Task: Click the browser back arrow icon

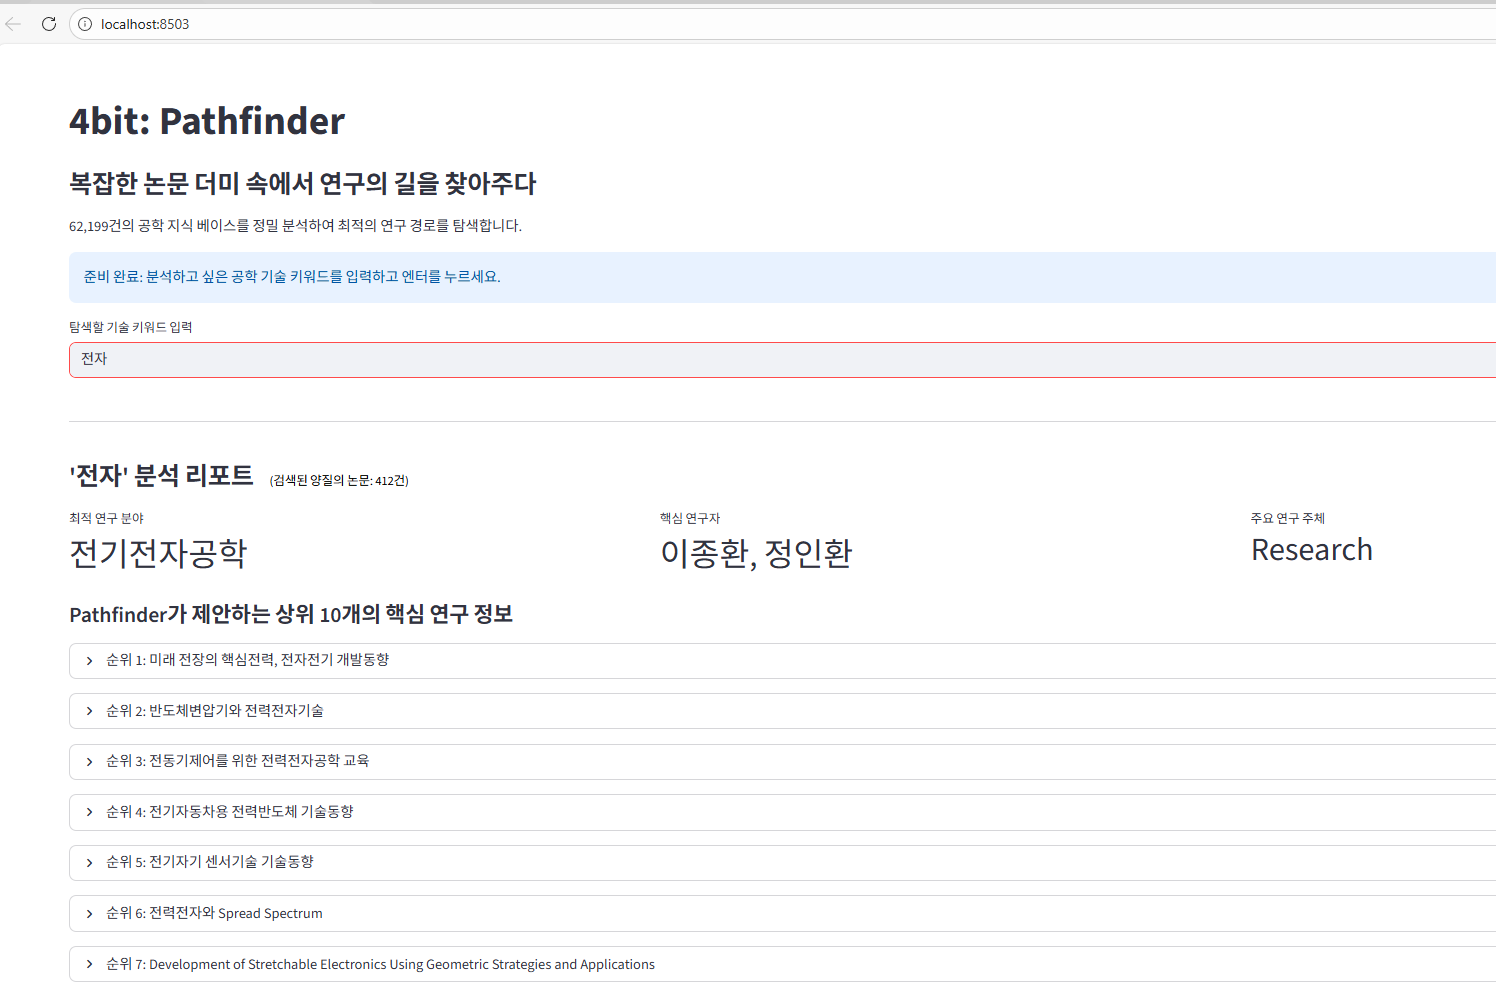Action: tap(13, 24)
